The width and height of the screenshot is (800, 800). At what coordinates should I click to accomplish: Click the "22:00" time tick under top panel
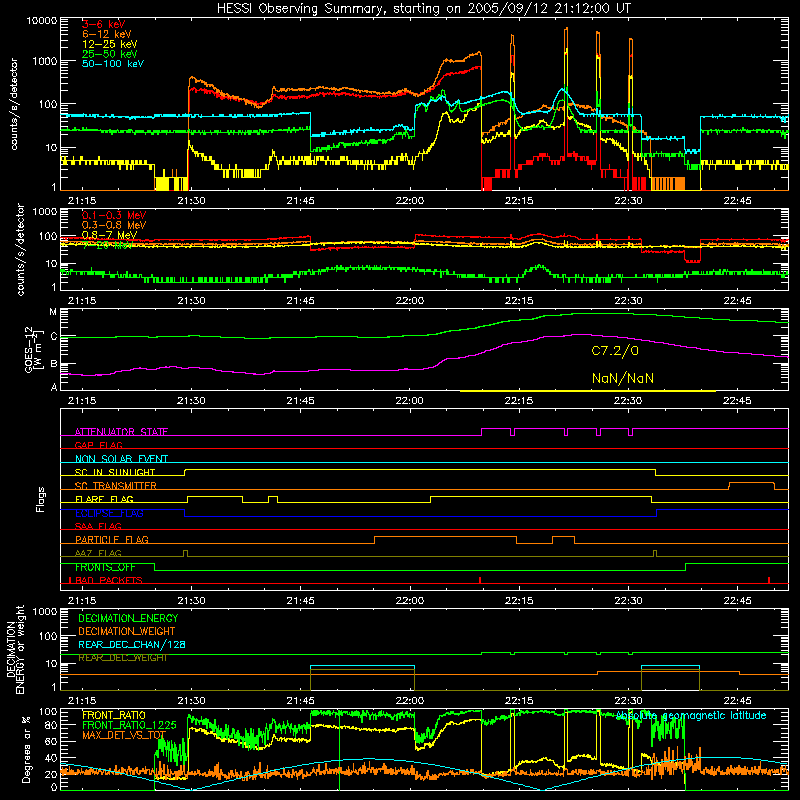coord(410,201)
